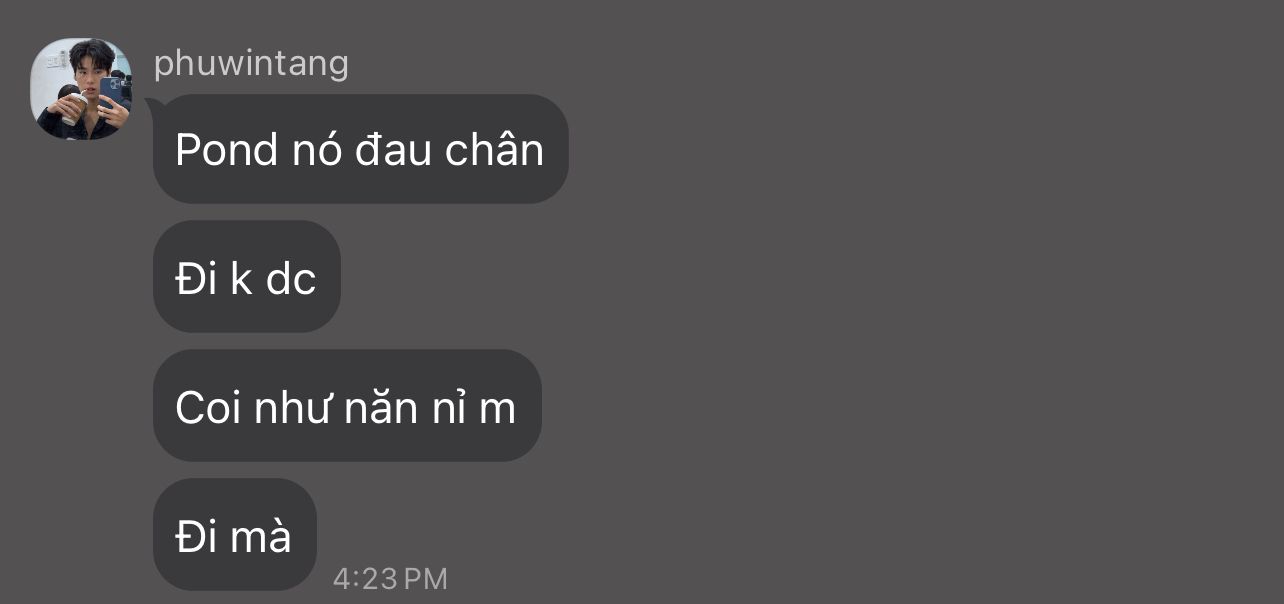Viewport: 1284px width, 604px height.
Task: Click the word "Đi" in second message
Action: (196, 279)
